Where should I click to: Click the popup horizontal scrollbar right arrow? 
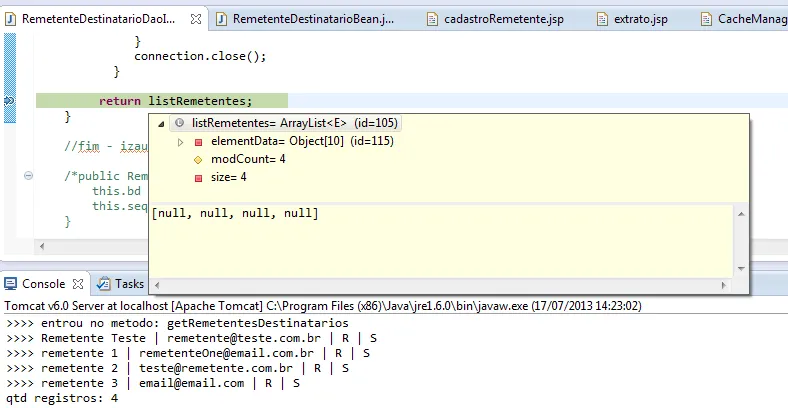click(x=724, y=285)
